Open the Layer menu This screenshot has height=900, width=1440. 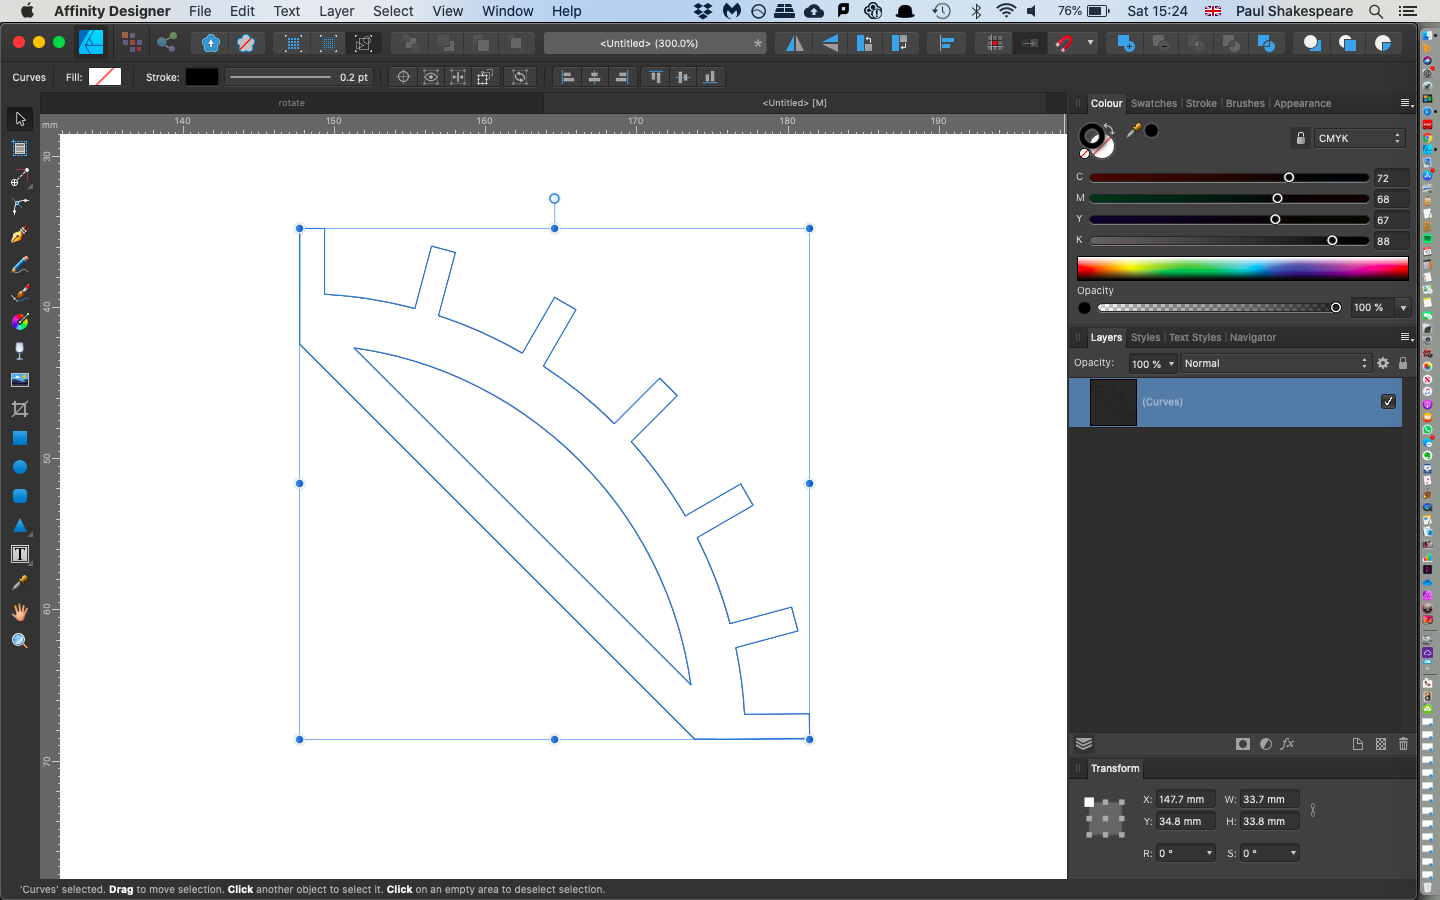336,11
